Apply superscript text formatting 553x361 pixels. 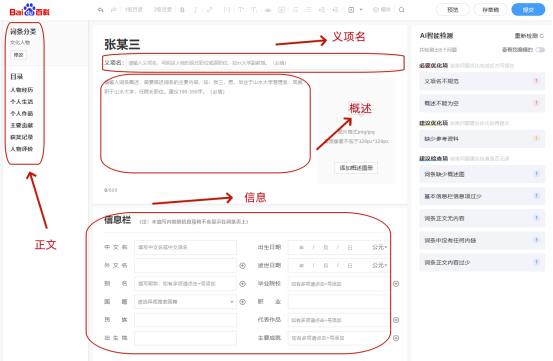(241, 10)
